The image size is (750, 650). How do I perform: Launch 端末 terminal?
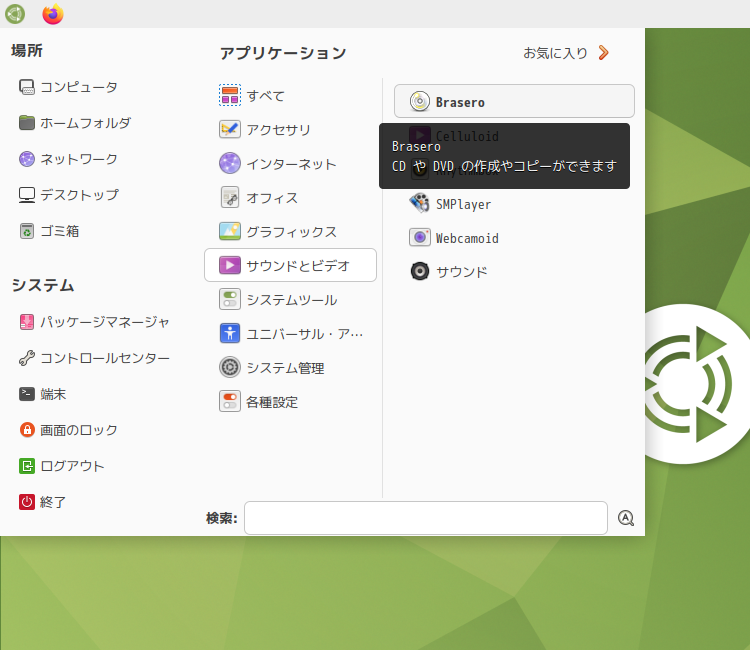pyautogui.click(x=43, y=394)
